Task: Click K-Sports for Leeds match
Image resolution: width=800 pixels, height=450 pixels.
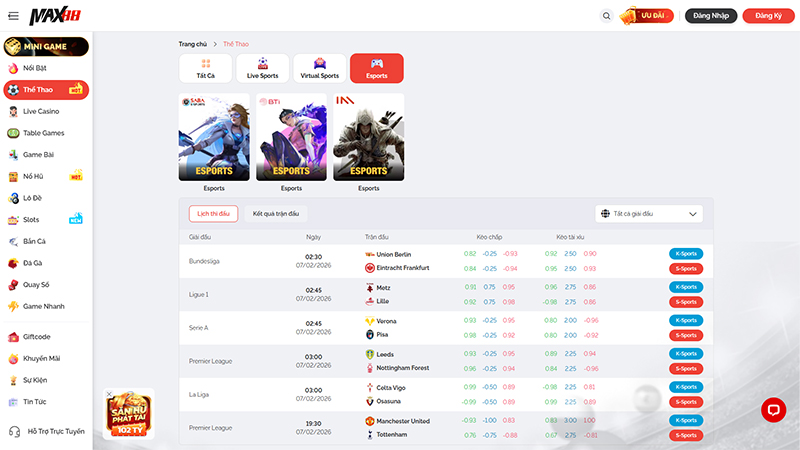Action: 686,354
